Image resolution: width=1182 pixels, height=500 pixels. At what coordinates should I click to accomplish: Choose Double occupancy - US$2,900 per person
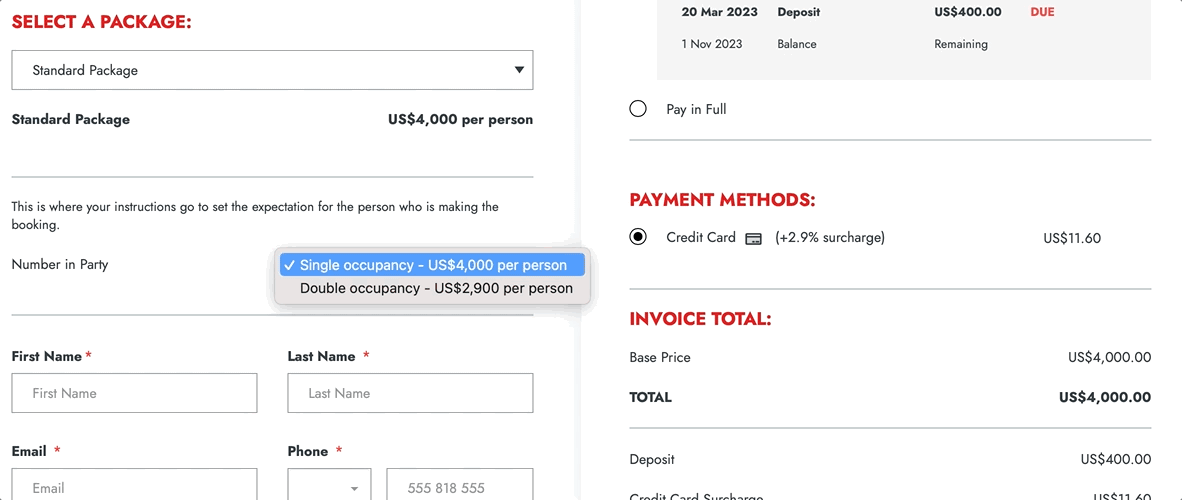tap(433, 288)
